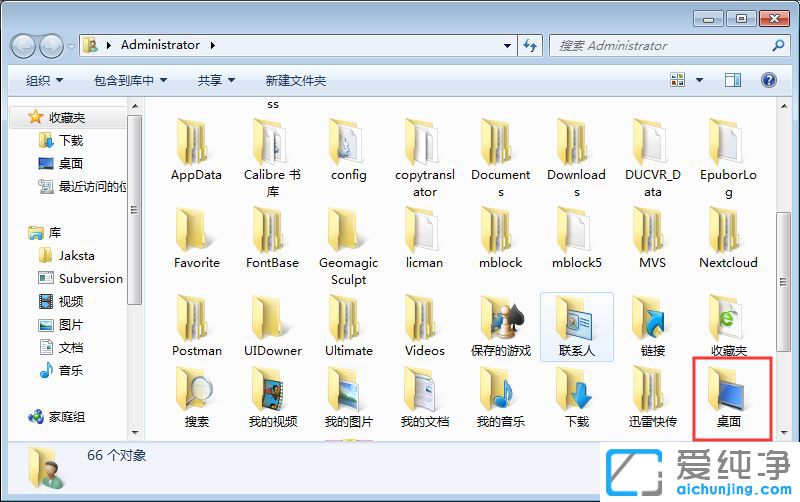Select Subversion library in navigation pane
Screen dimensions: 800x502
click(x=81, y=278)
